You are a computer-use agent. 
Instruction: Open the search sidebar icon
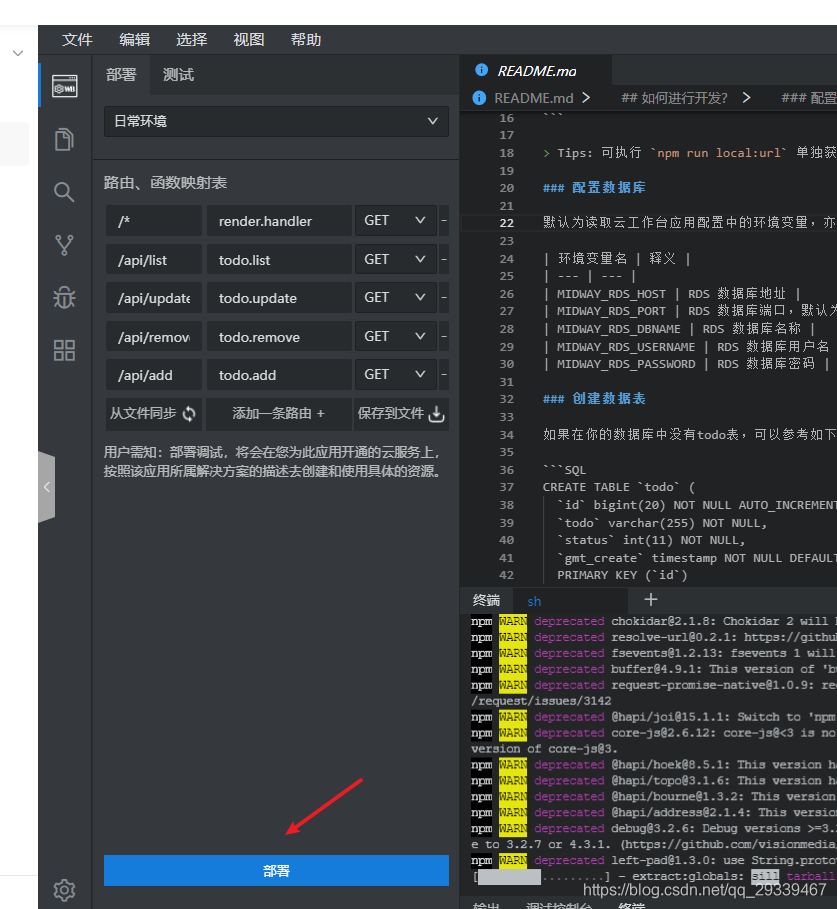64,192
